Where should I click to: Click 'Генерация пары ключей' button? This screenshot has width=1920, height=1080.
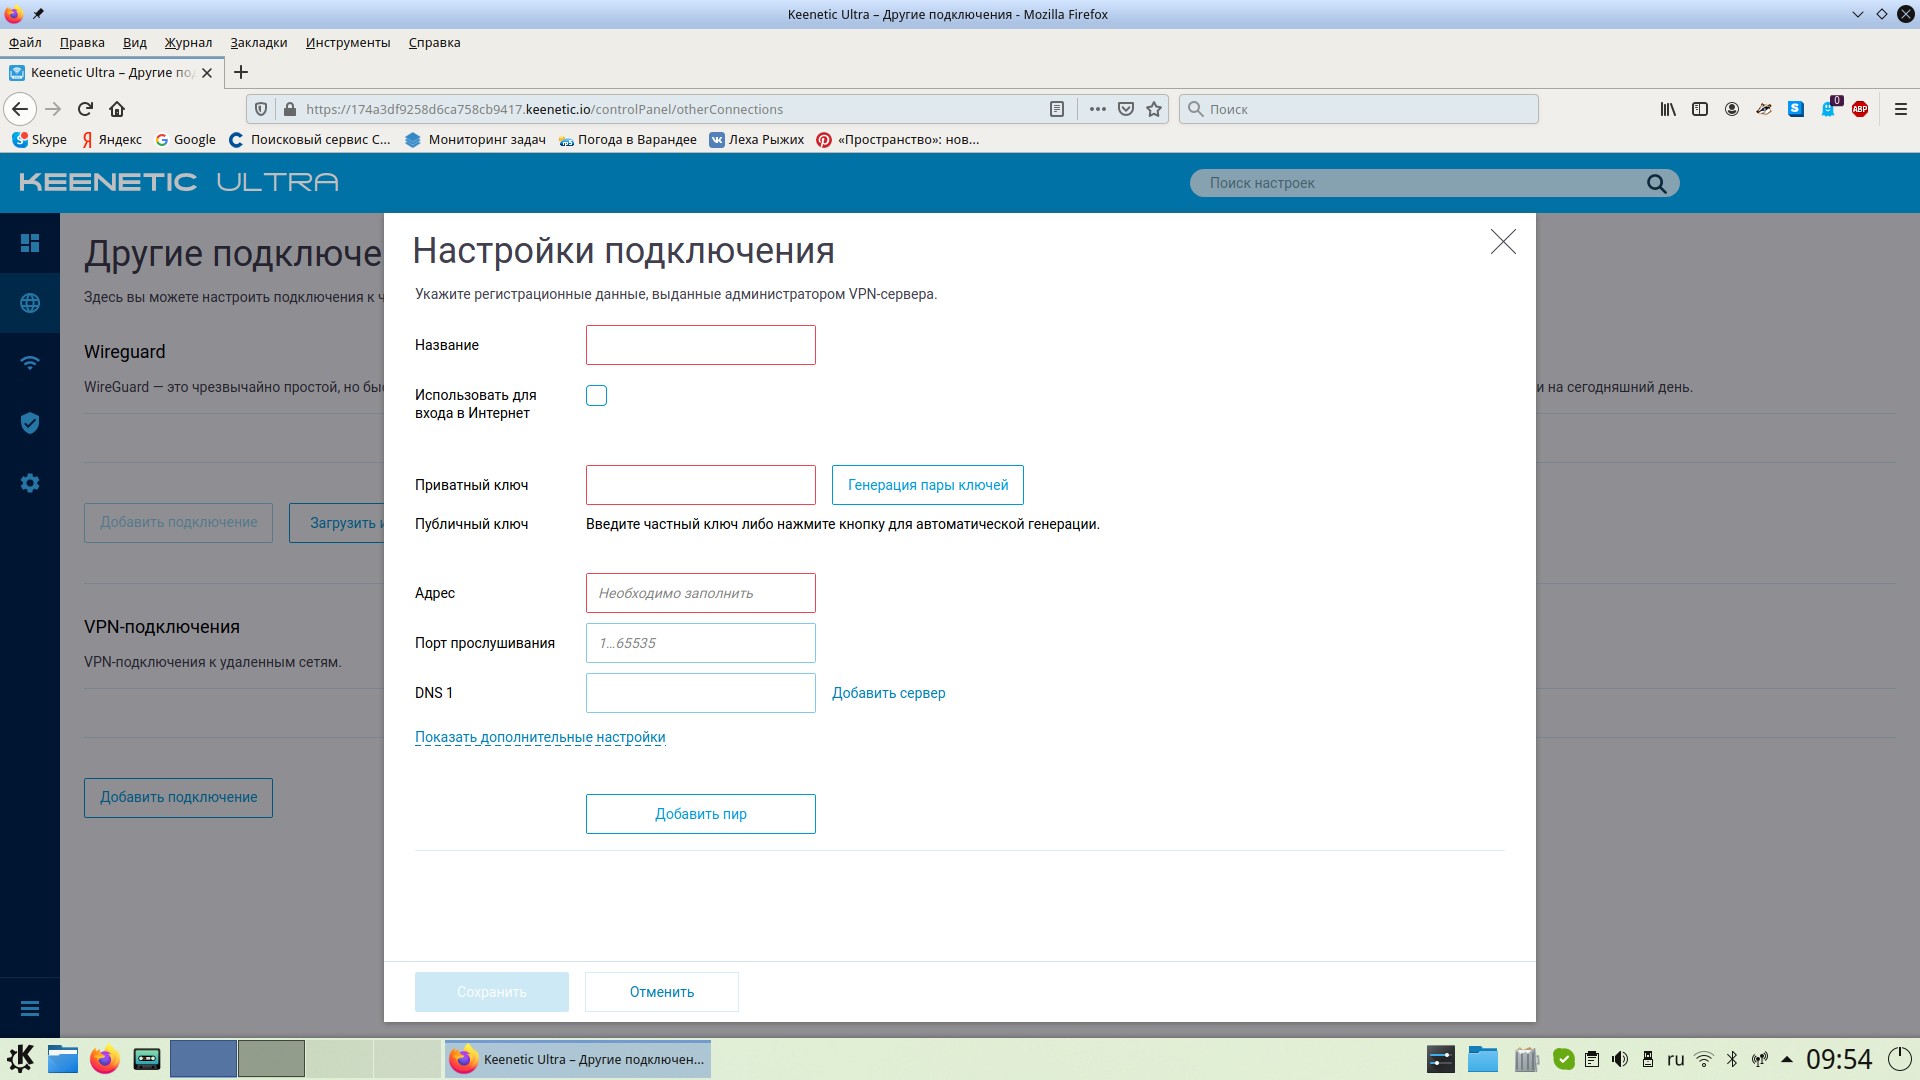click(x=927, y=485)
